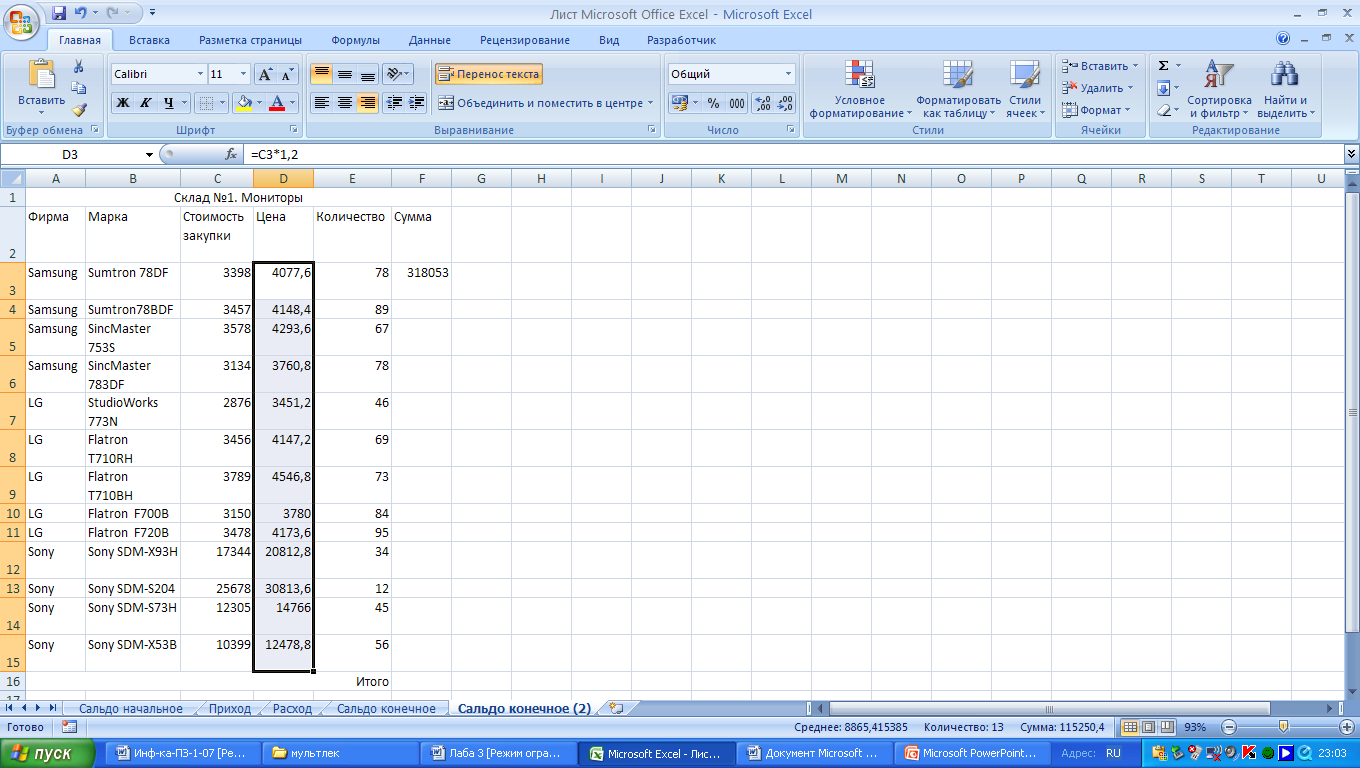Increase the decimal places
Image resolution: width=1360 pixels, height=768 pixels.
coord(762,103)
